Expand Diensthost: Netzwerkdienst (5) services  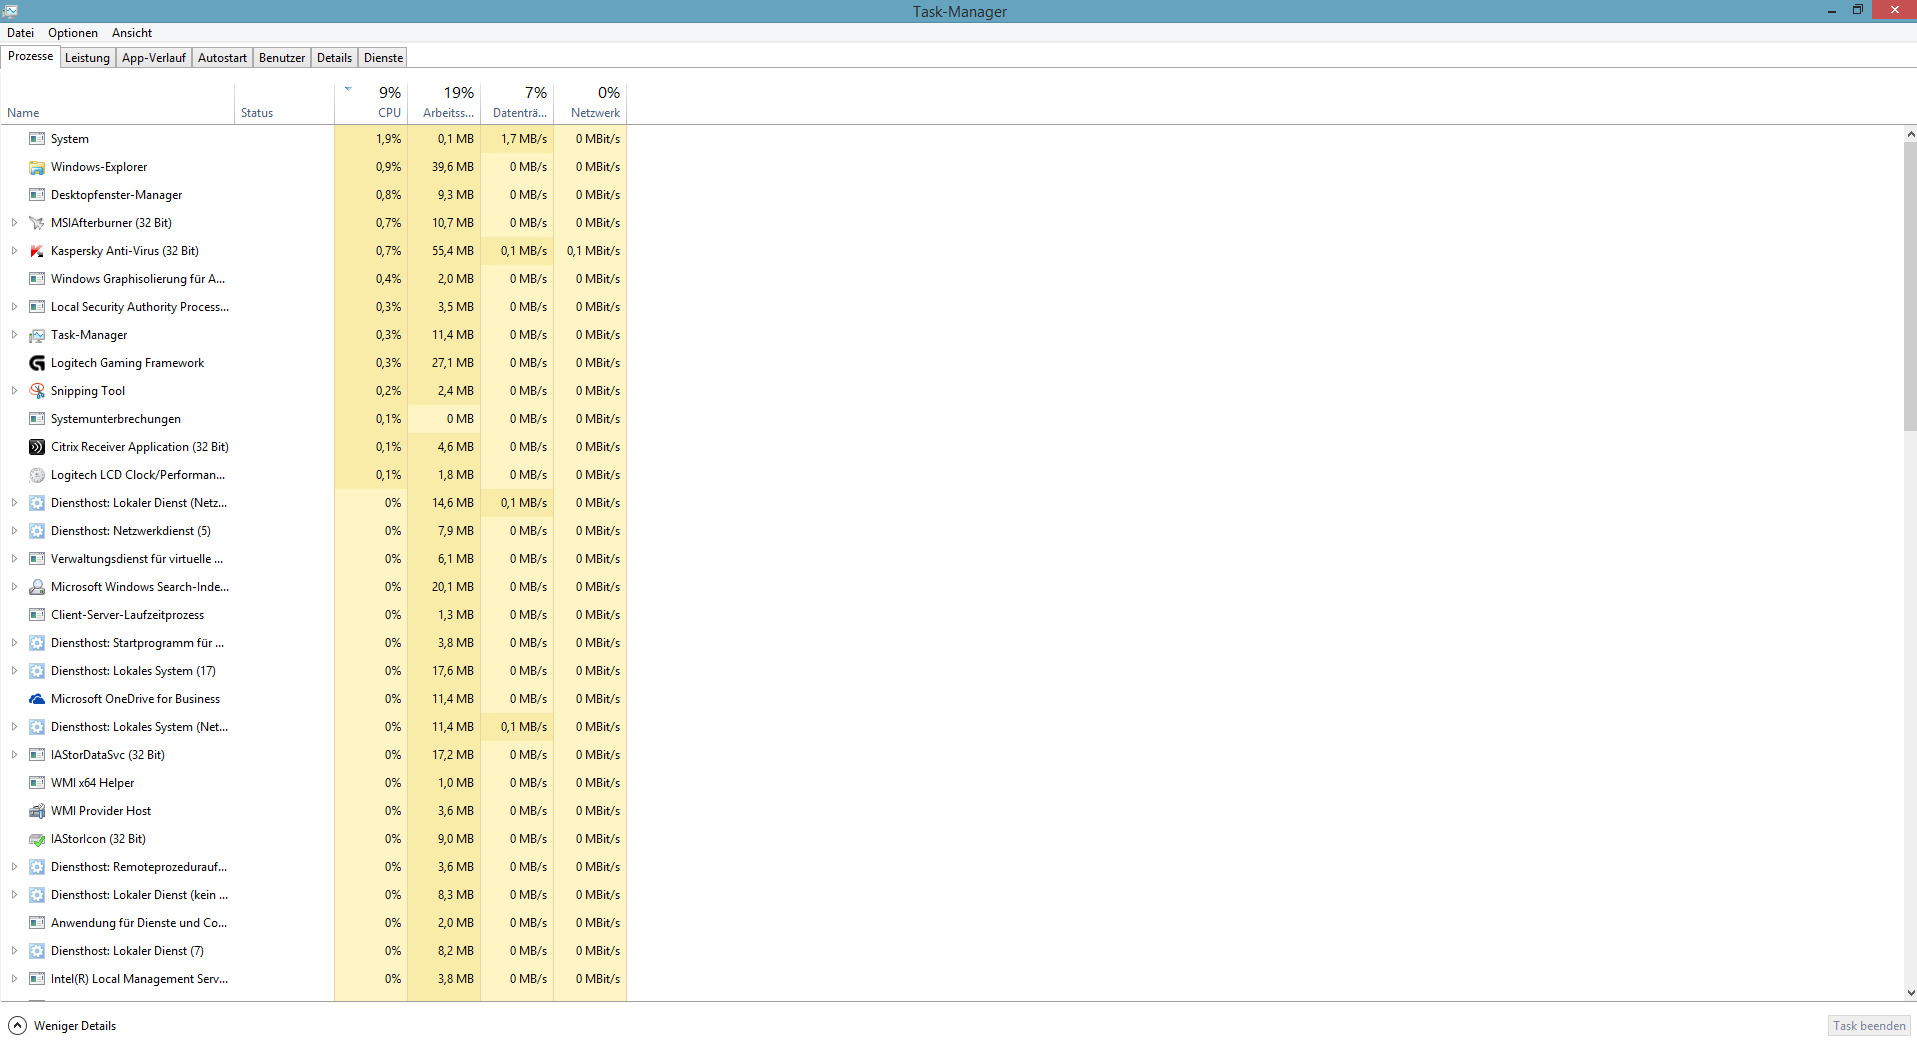pyautogui.click(x=14, y=531)
